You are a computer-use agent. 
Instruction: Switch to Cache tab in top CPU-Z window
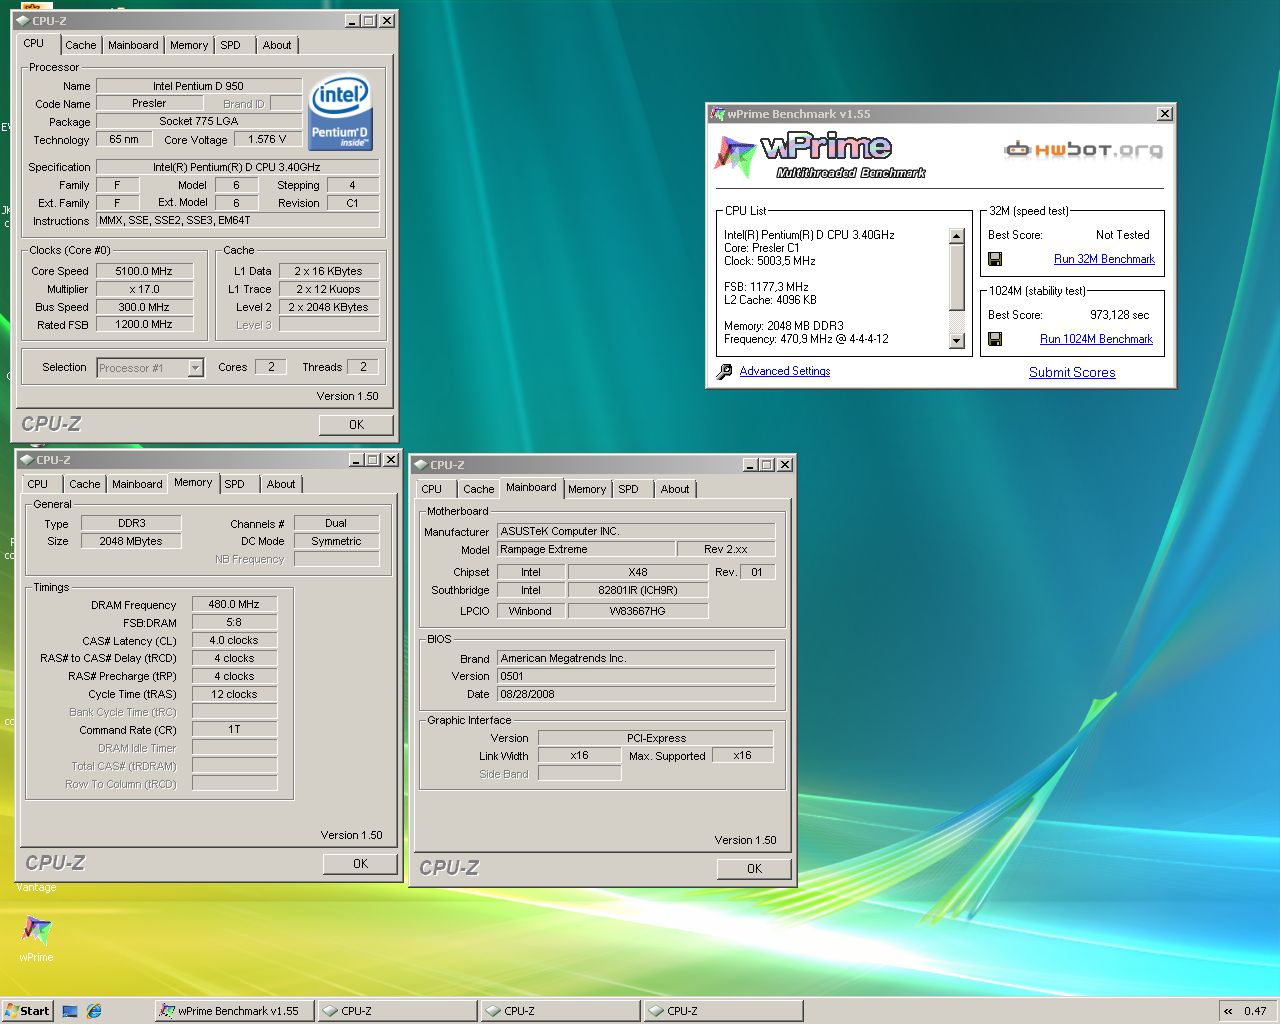pos(80,45)
